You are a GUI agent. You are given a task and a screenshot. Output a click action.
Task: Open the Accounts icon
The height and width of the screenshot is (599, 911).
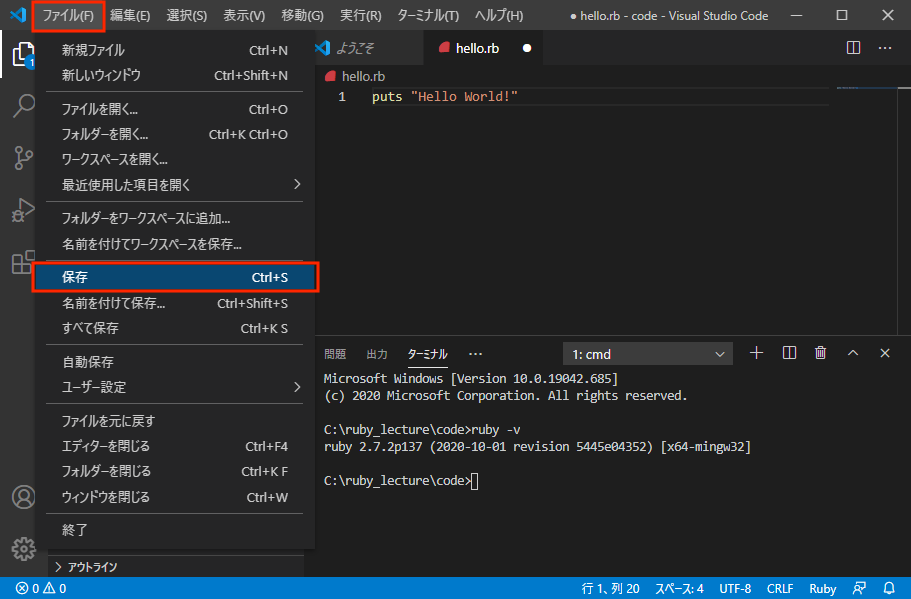[23, 497]
